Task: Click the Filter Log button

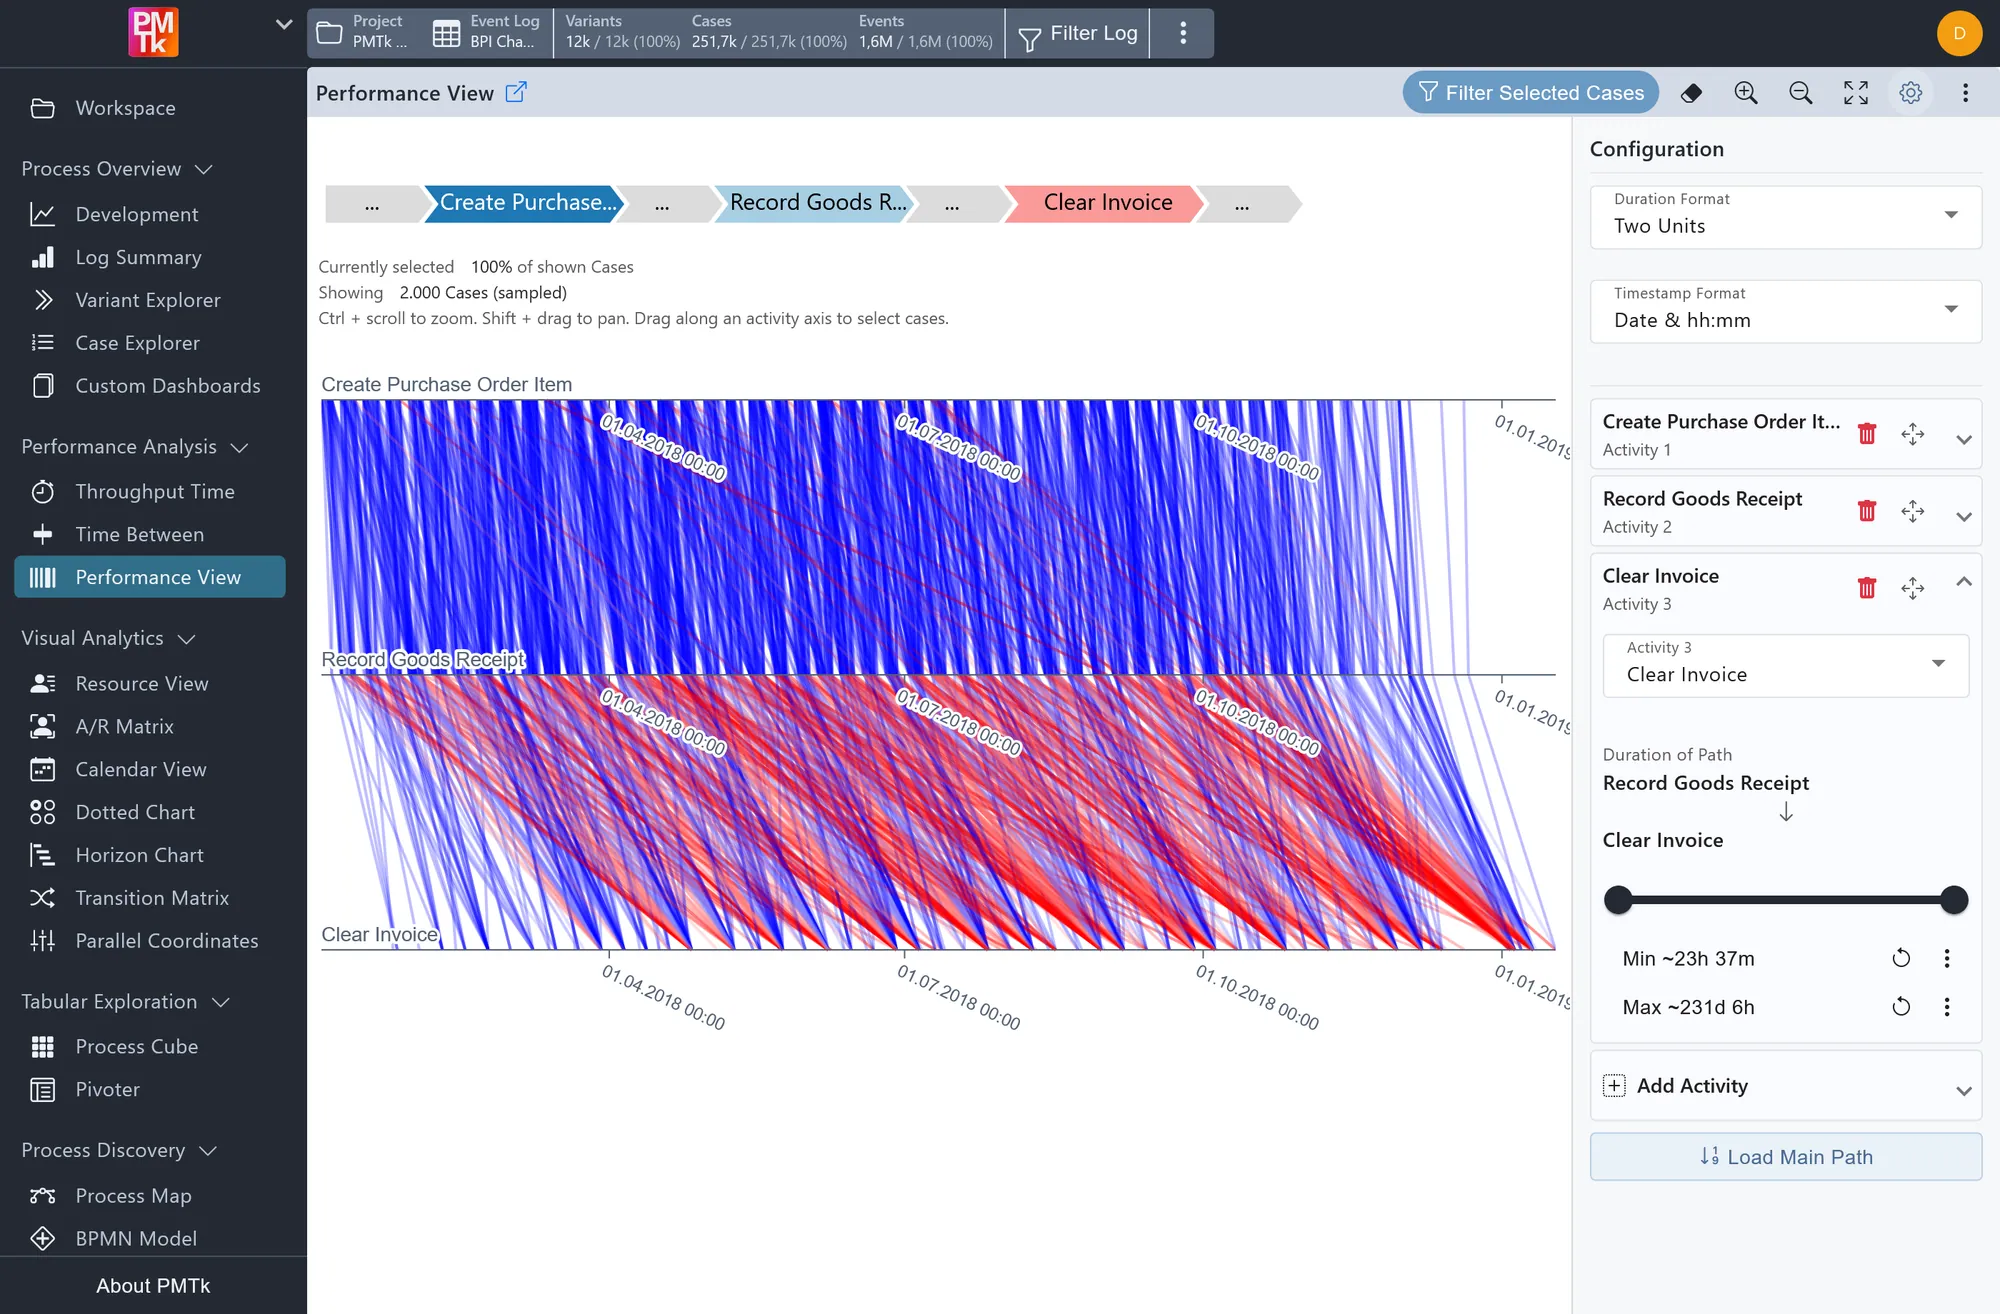Action: pyautogui.click(x=1078, y=33)
